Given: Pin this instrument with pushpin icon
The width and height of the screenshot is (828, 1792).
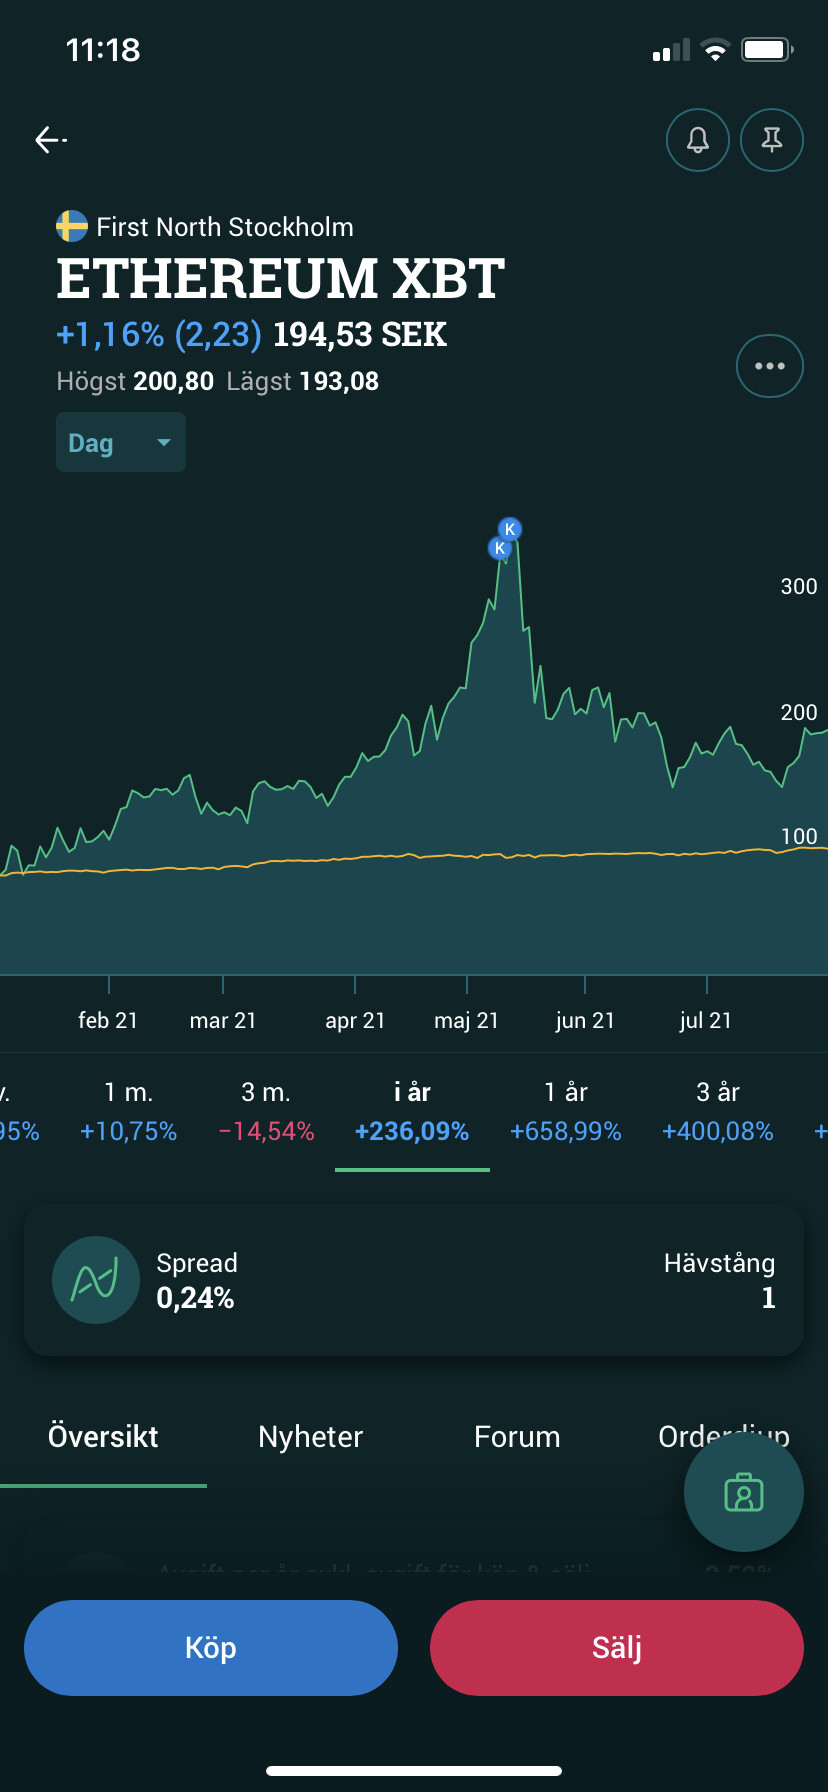Looking at the screenshot, I should pyautogui.click(x=772, y=140).
